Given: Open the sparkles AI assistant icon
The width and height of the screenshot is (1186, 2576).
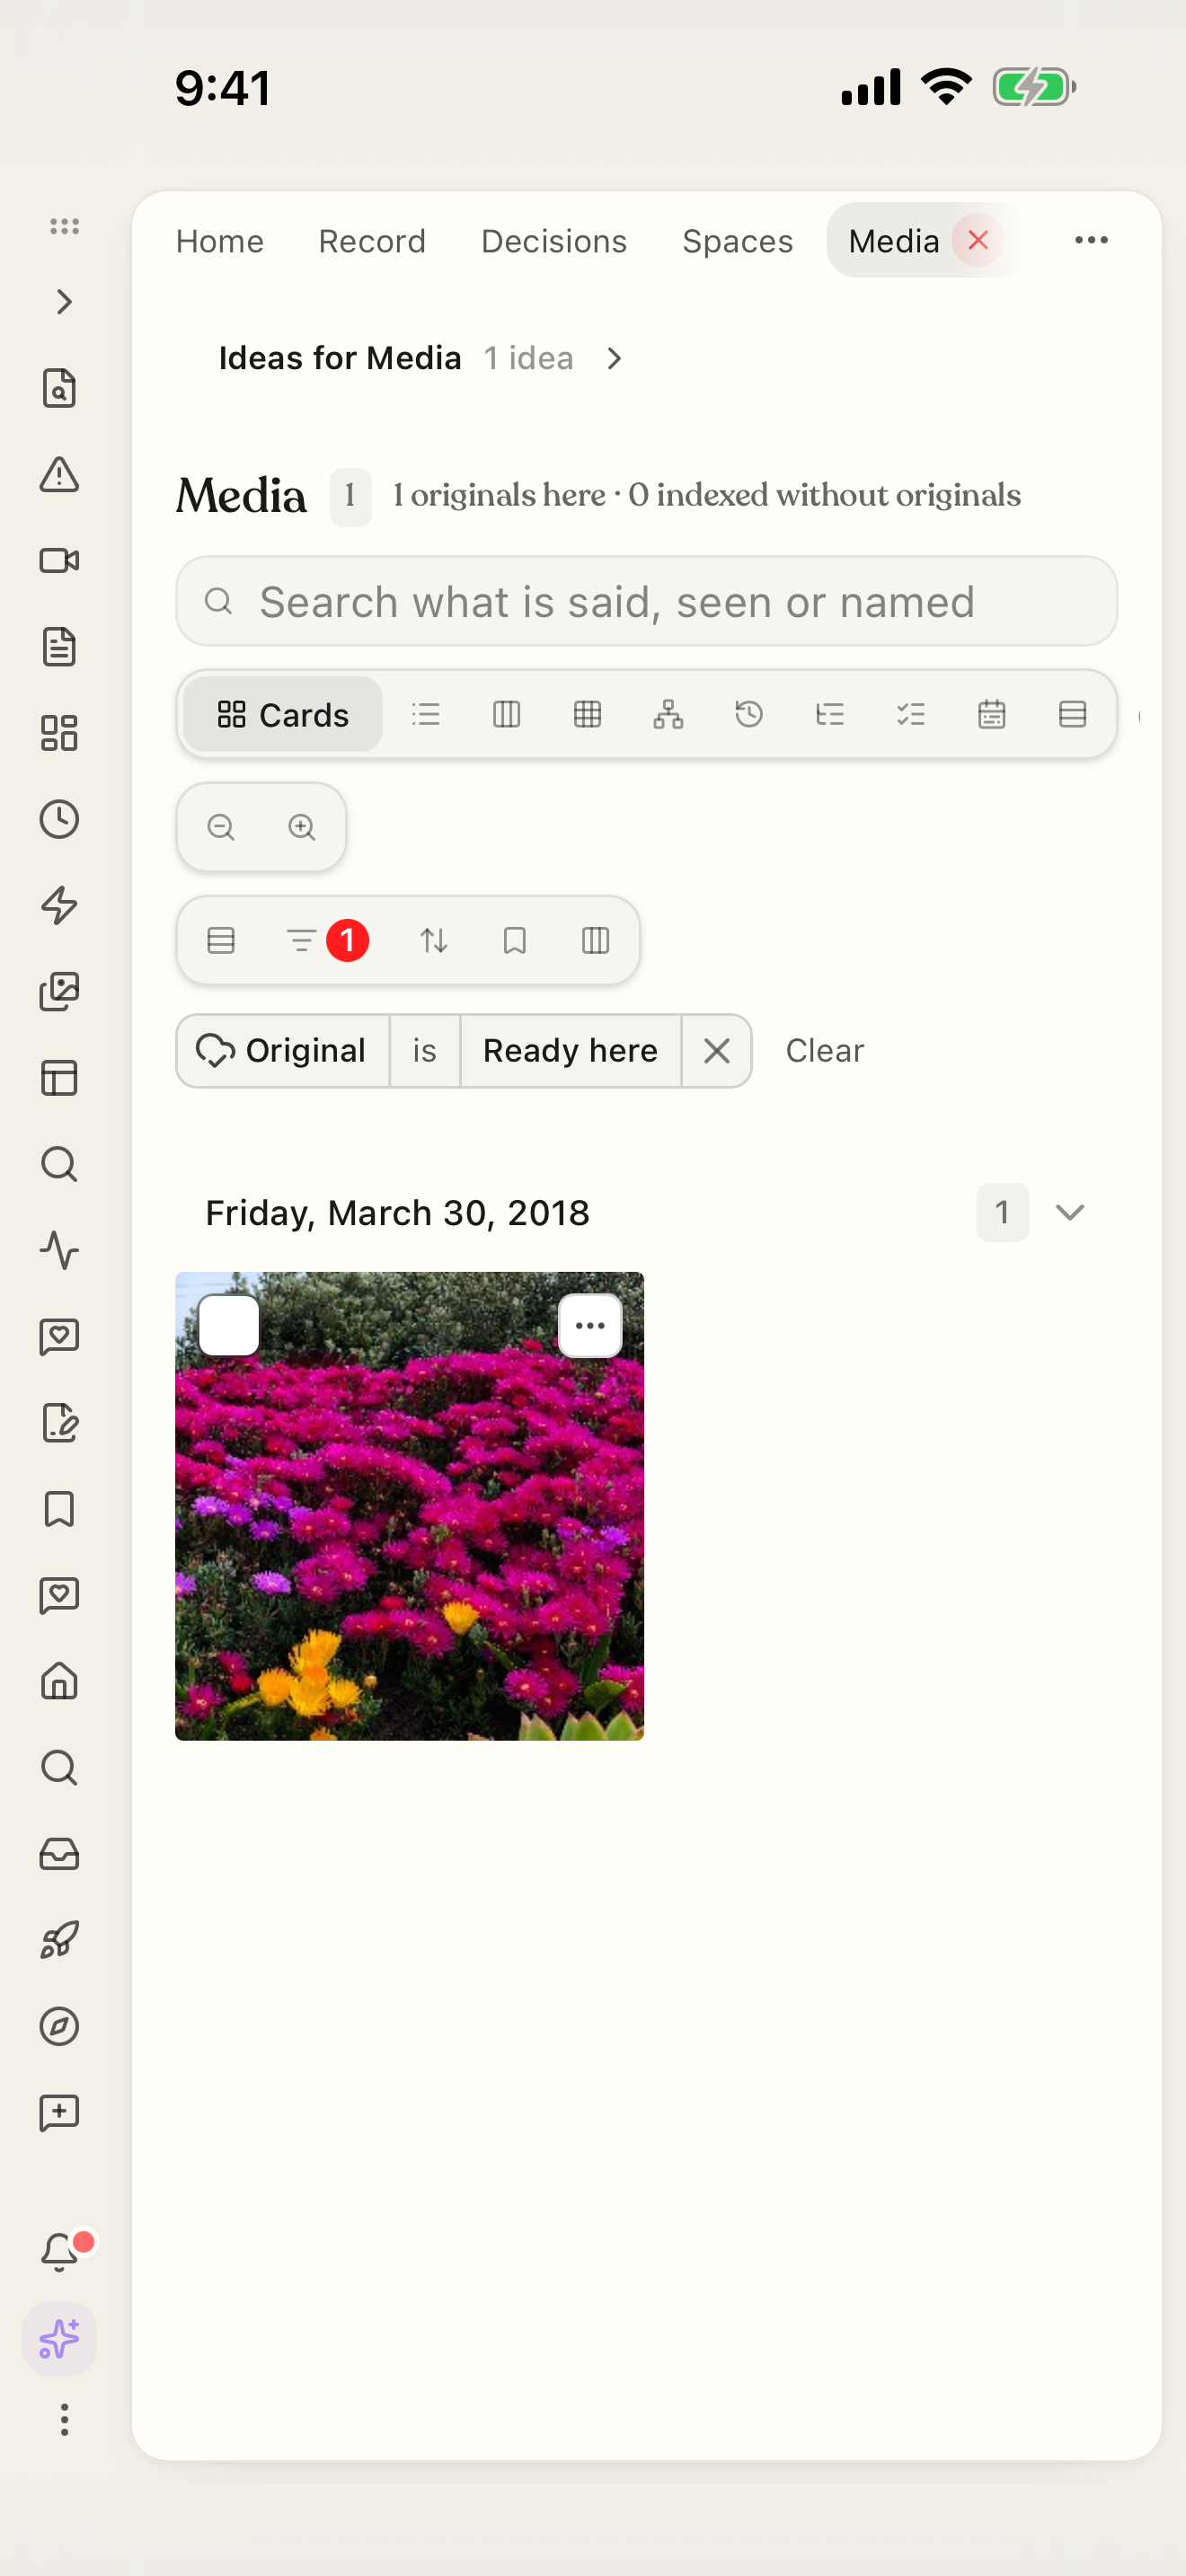Looking at the screenshot, I should [x=60, y=2339].
